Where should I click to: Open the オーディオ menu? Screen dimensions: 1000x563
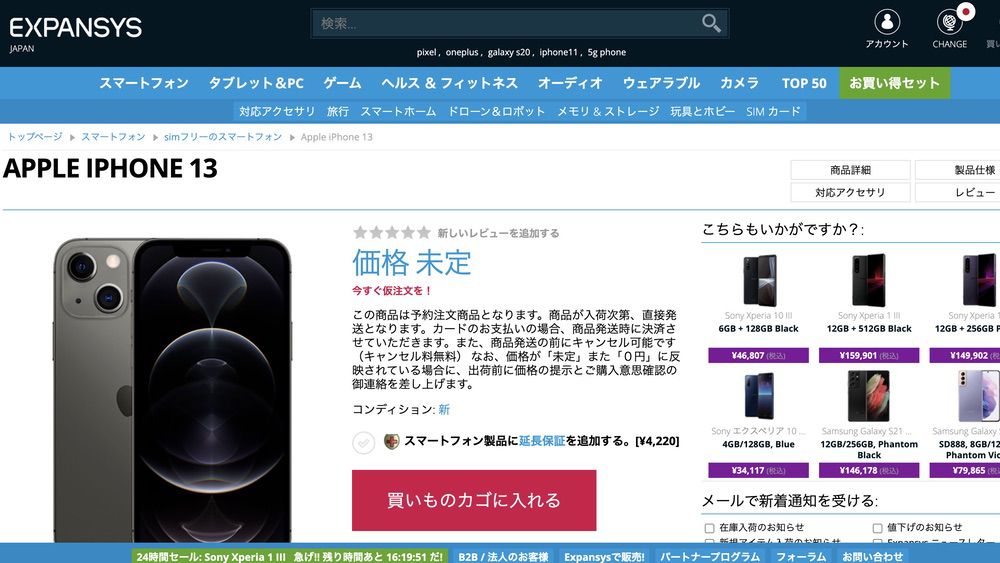coord(570,83)
